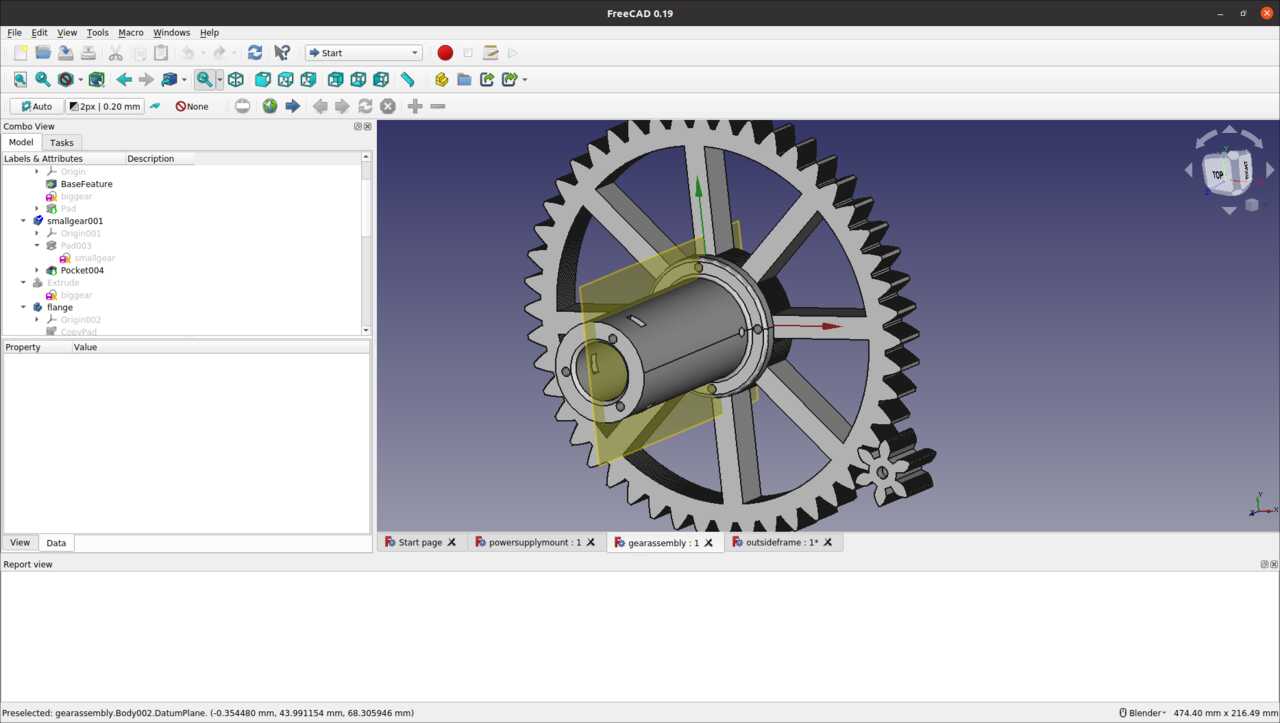The height and width of the screenshot is (723, 1280).
Task: Start macro recording with red circle
Action: coord(445,53)
